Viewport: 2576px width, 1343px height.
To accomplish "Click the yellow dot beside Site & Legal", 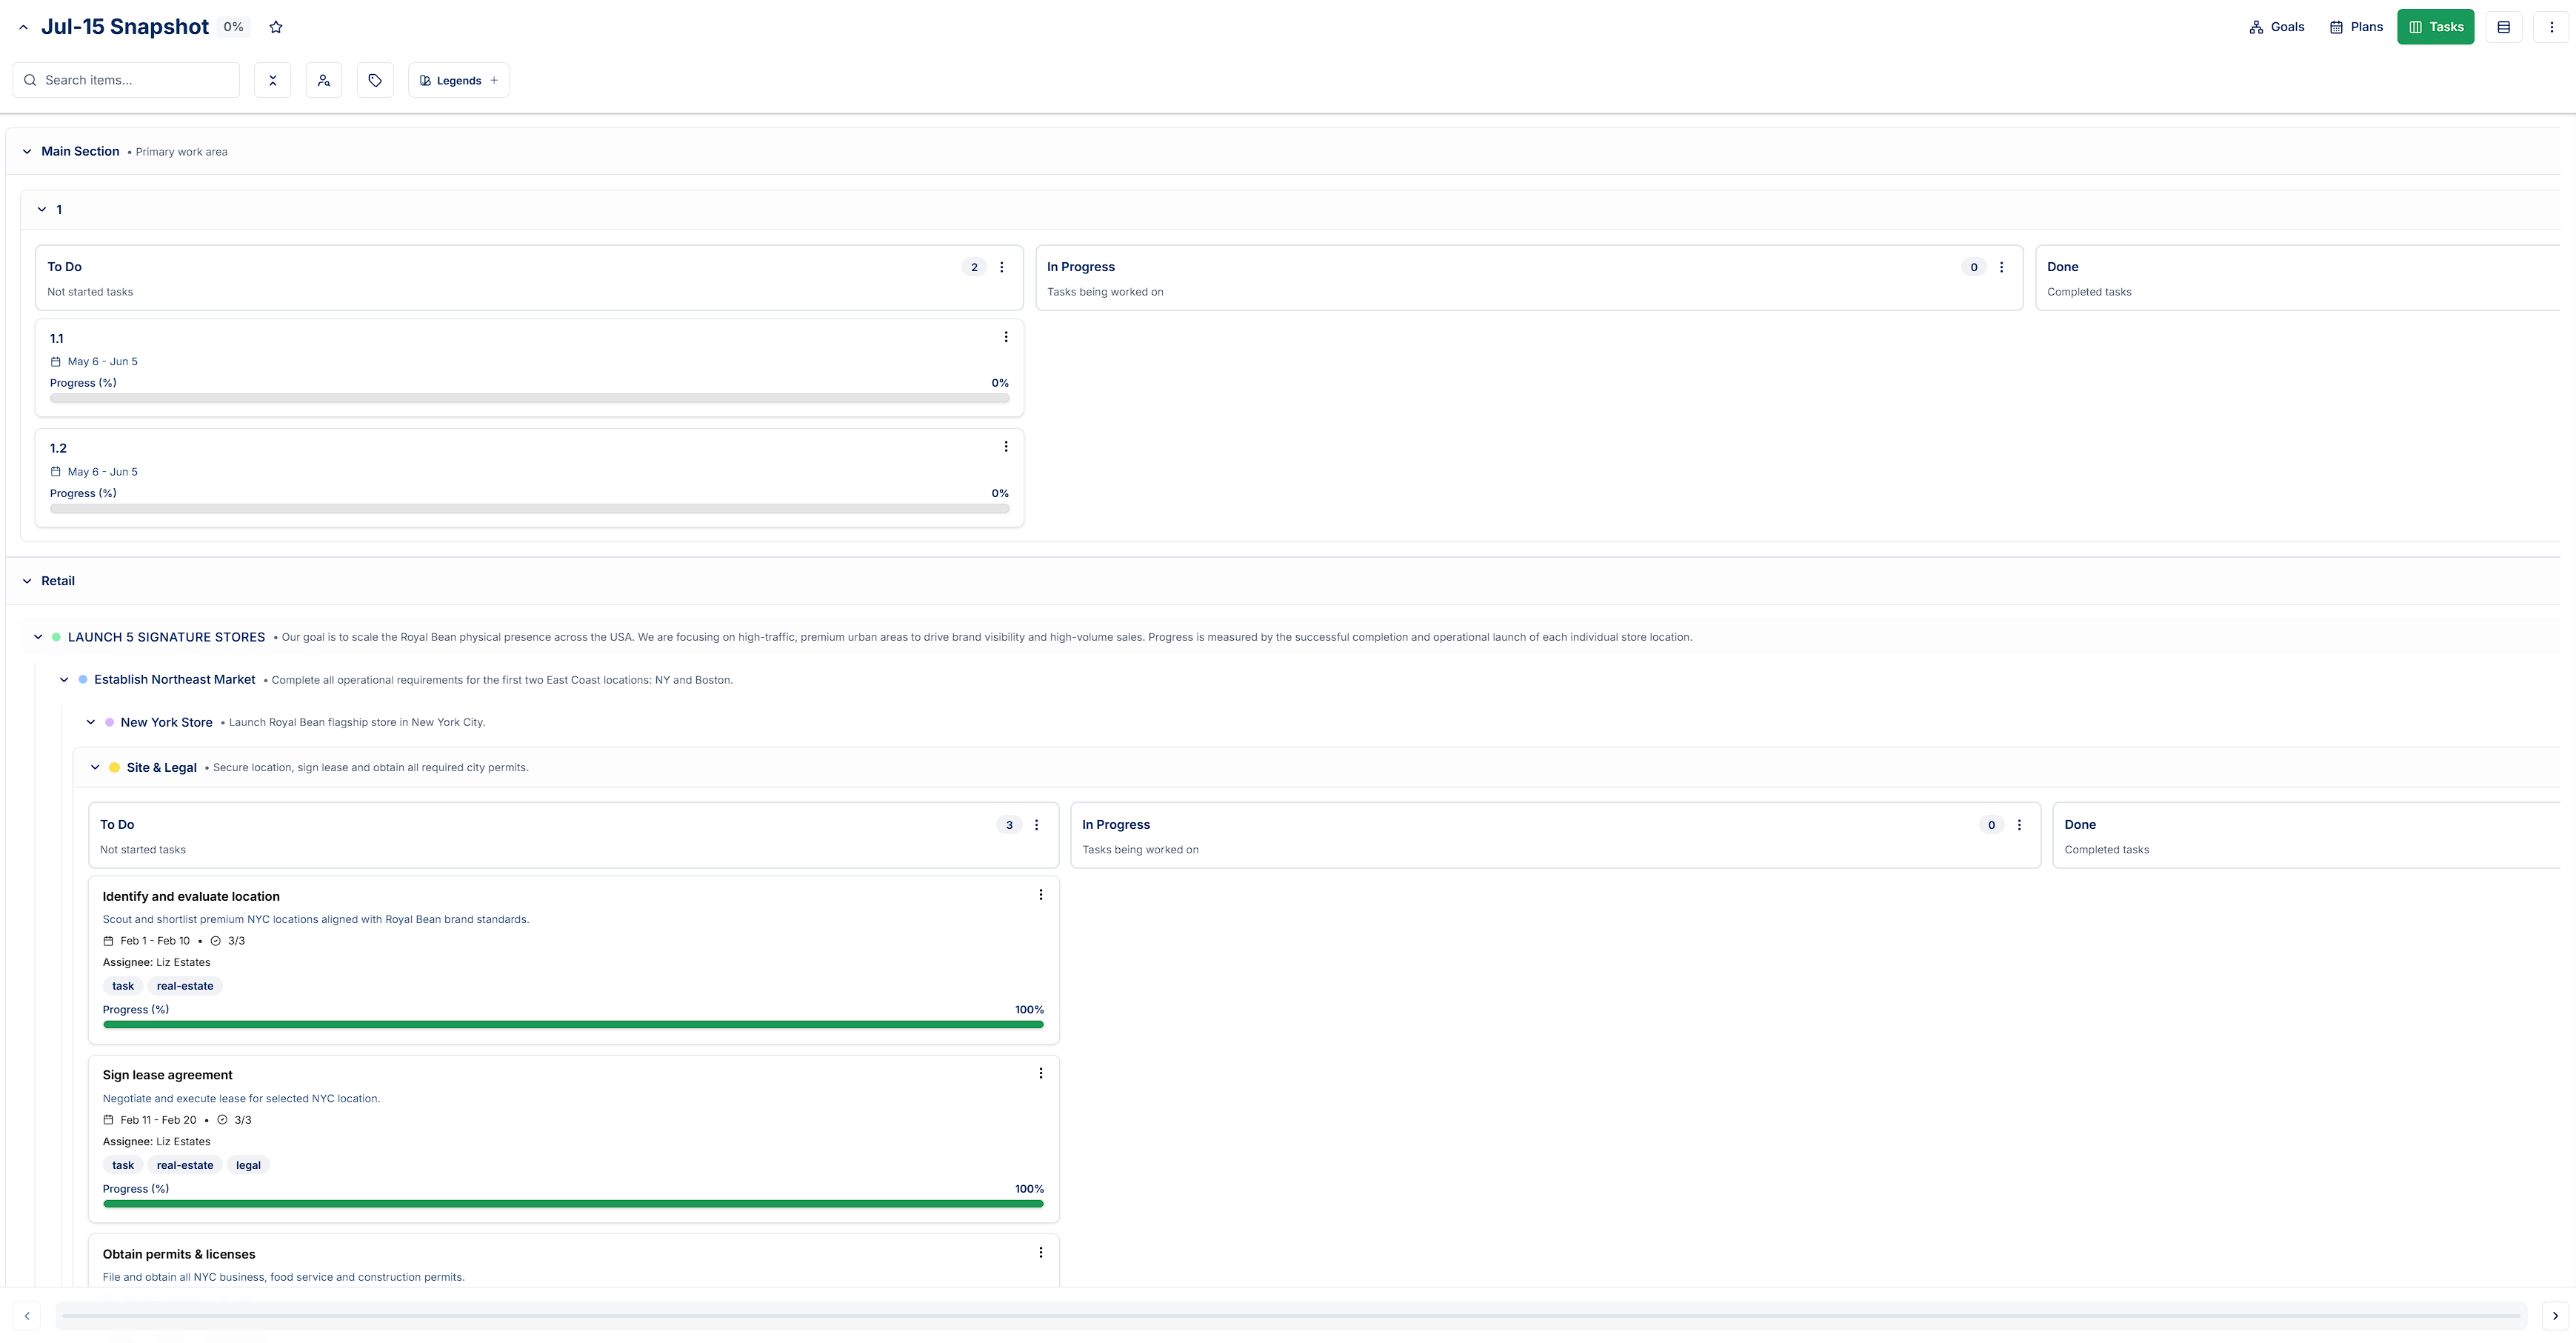I will click(114, 768).
